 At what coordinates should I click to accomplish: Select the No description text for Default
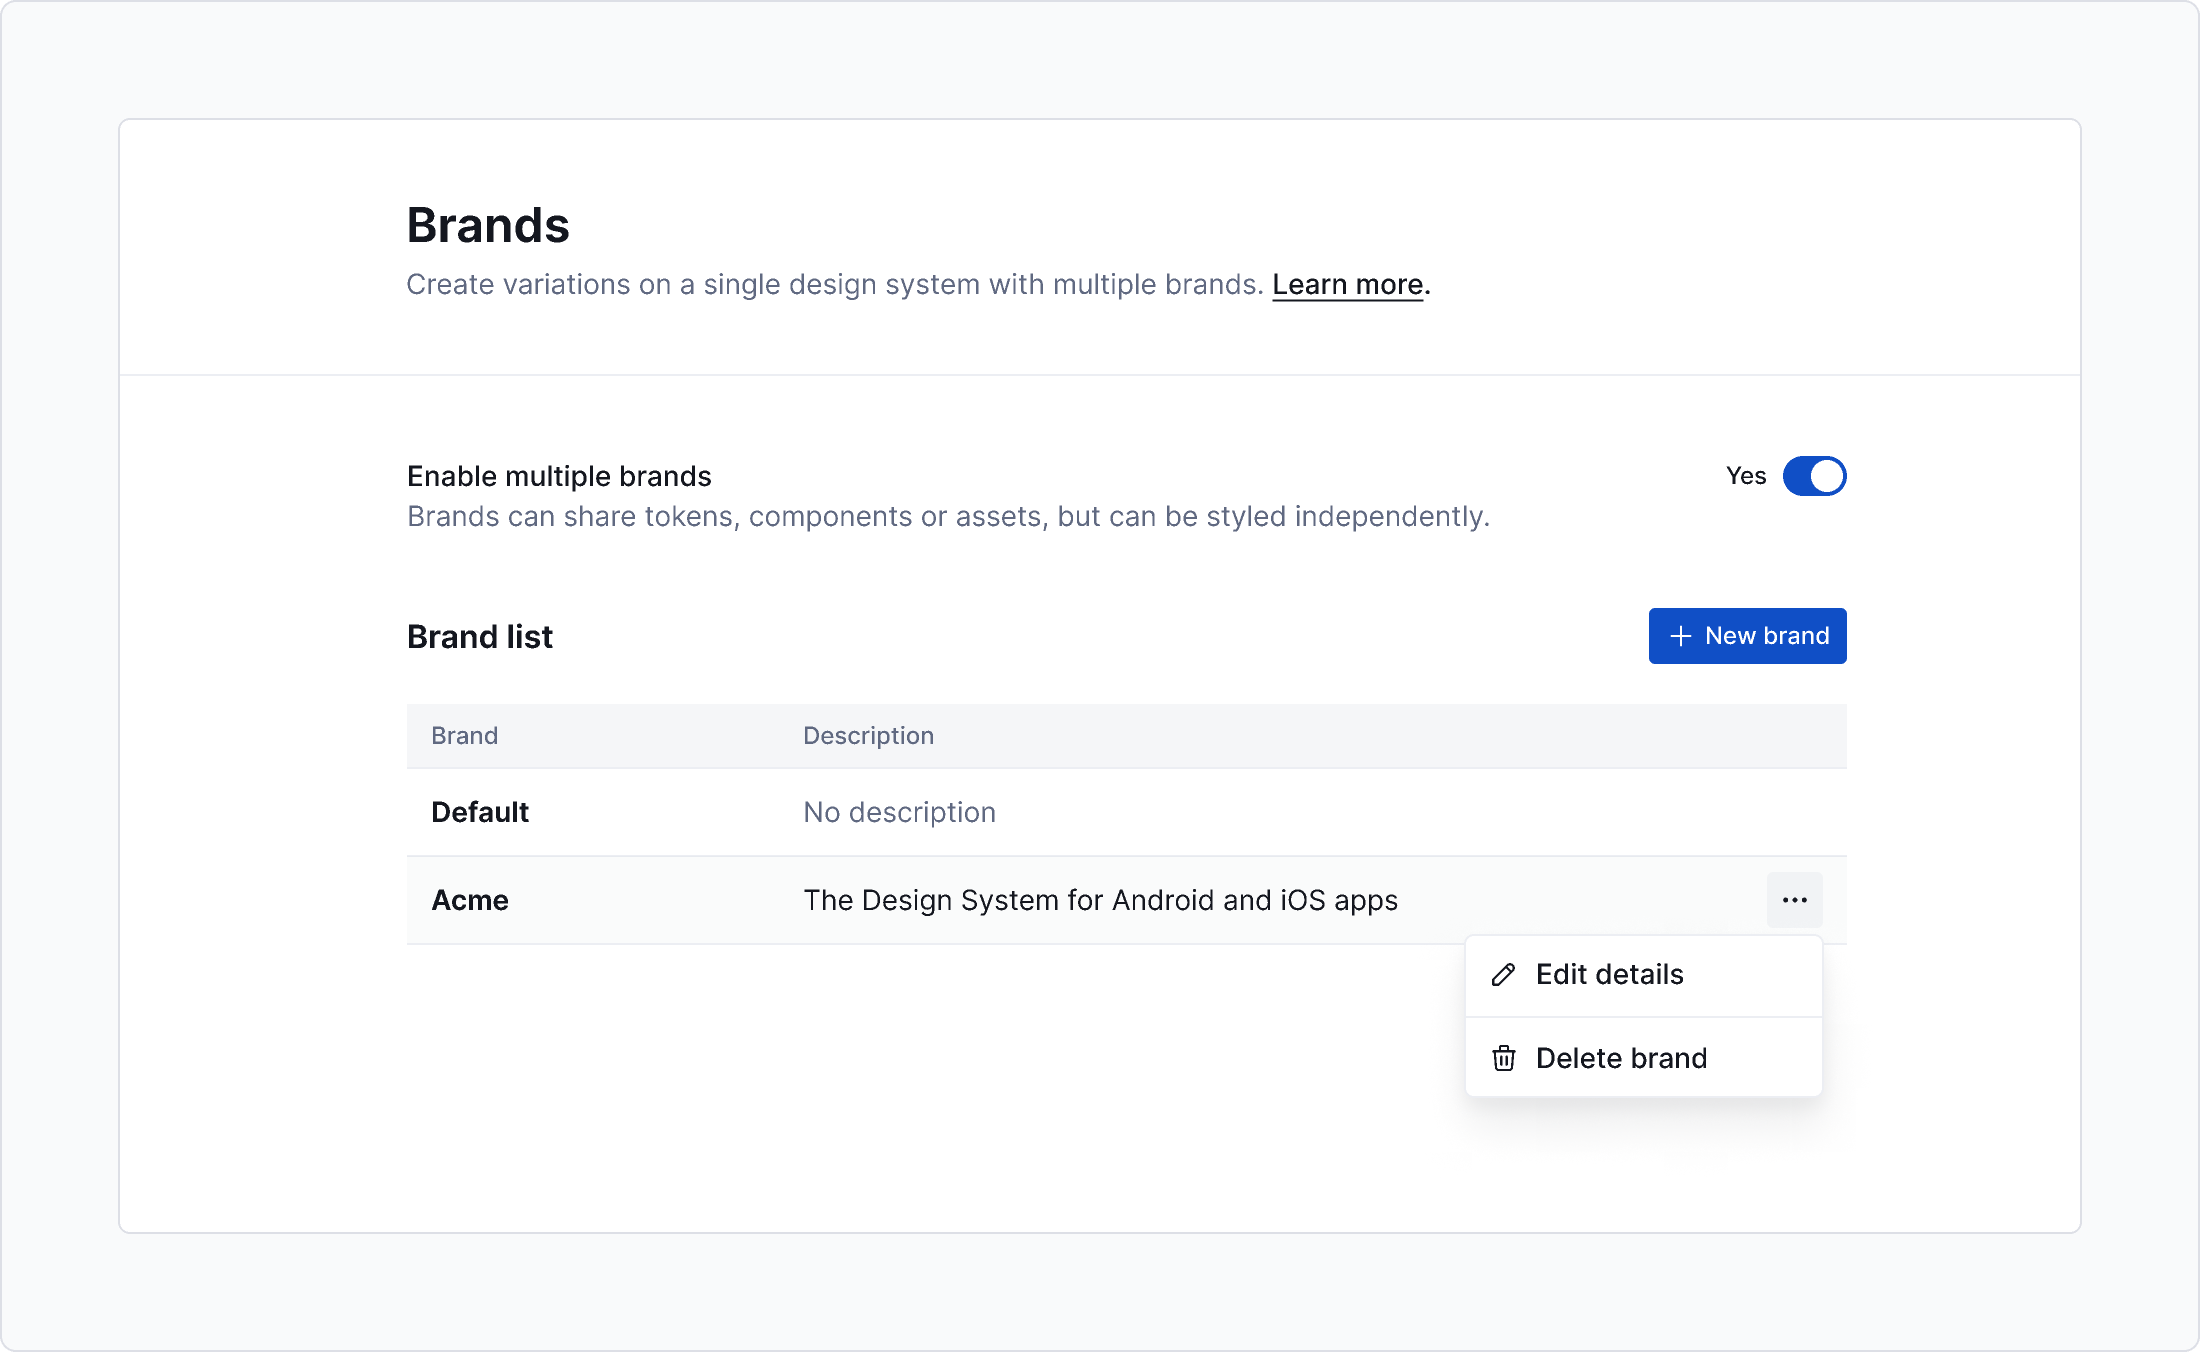898,812
